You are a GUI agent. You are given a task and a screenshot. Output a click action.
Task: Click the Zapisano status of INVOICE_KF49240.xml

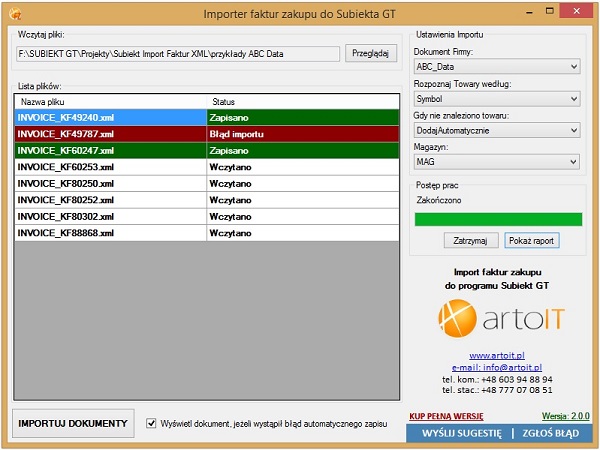[303, 117]
